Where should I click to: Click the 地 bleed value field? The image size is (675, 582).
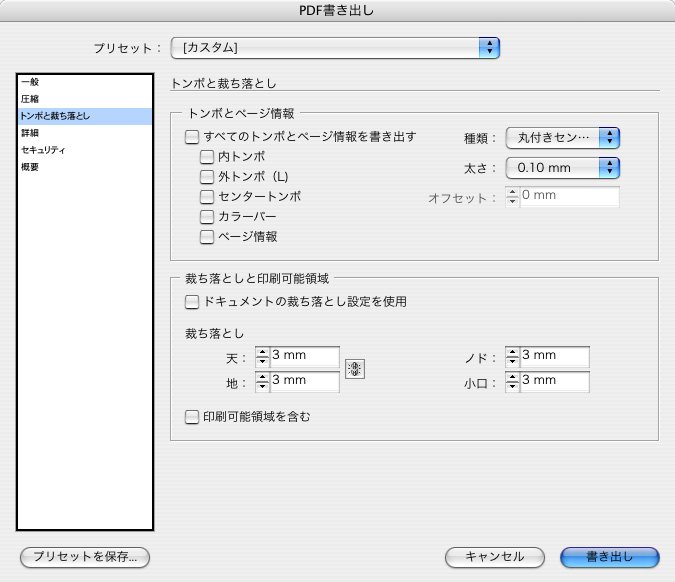pos(304,381)
